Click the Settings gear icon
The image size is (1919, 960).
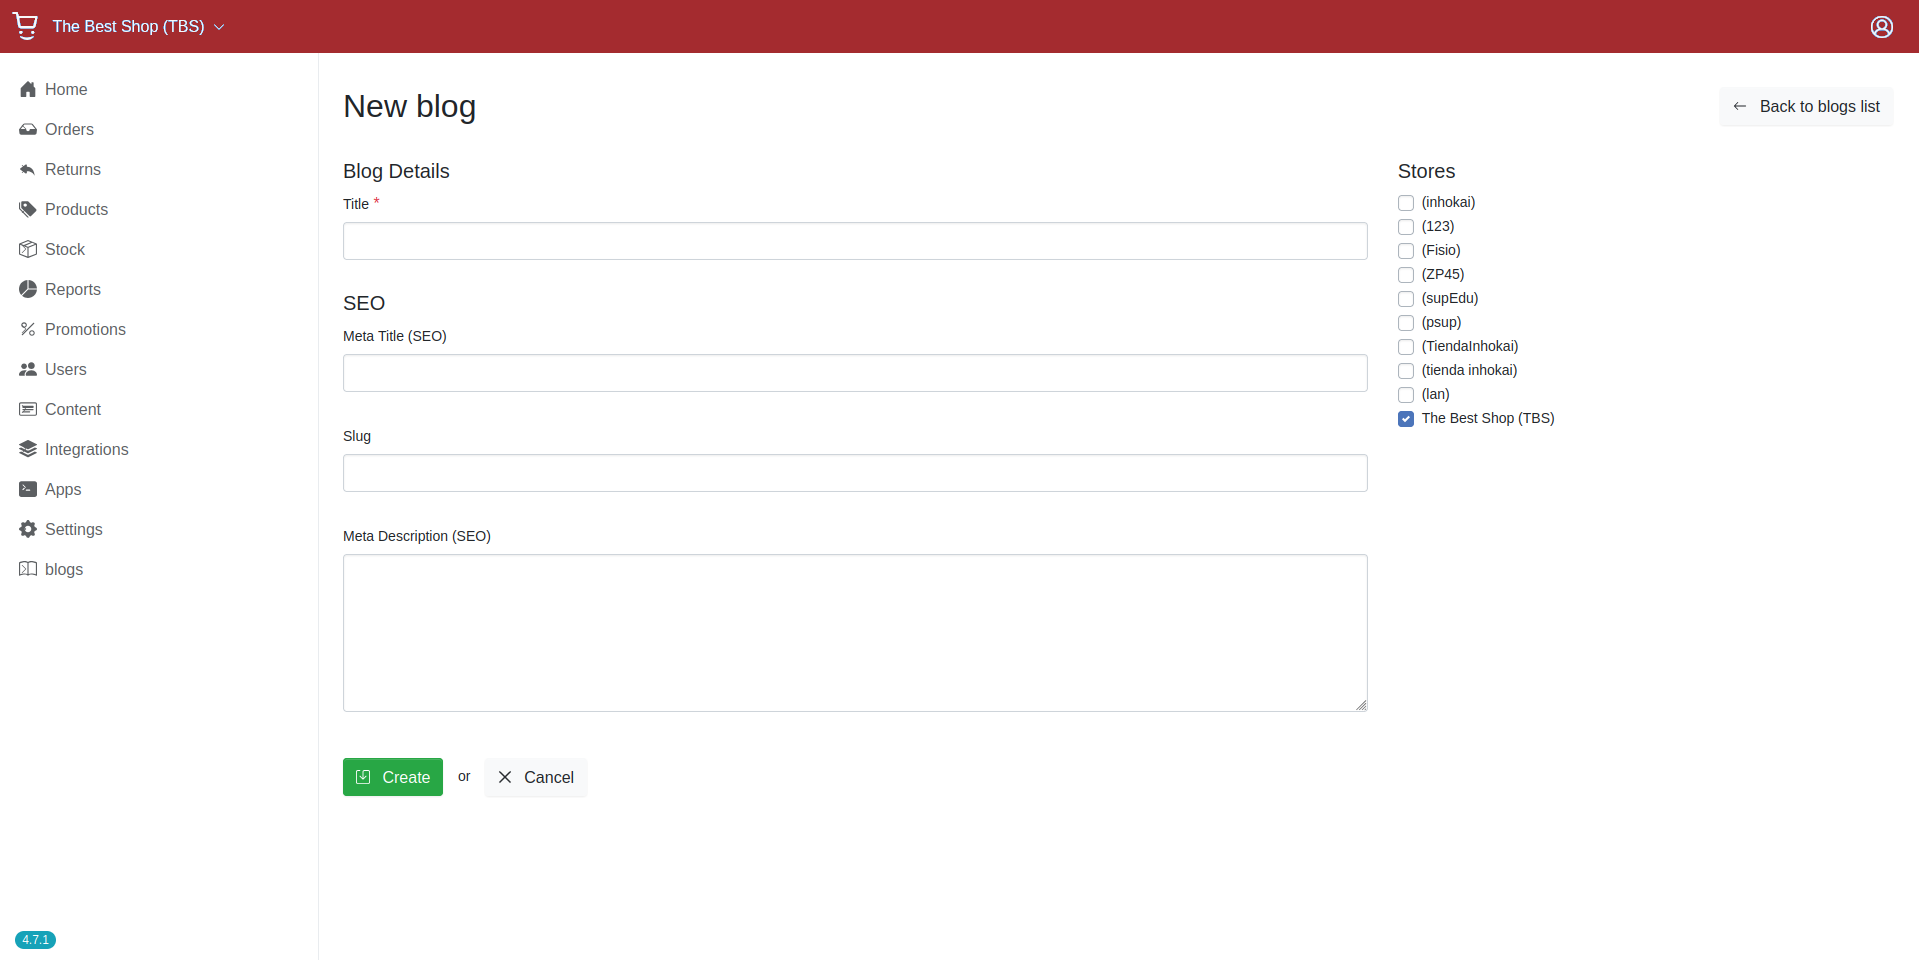tap(28, 530)
